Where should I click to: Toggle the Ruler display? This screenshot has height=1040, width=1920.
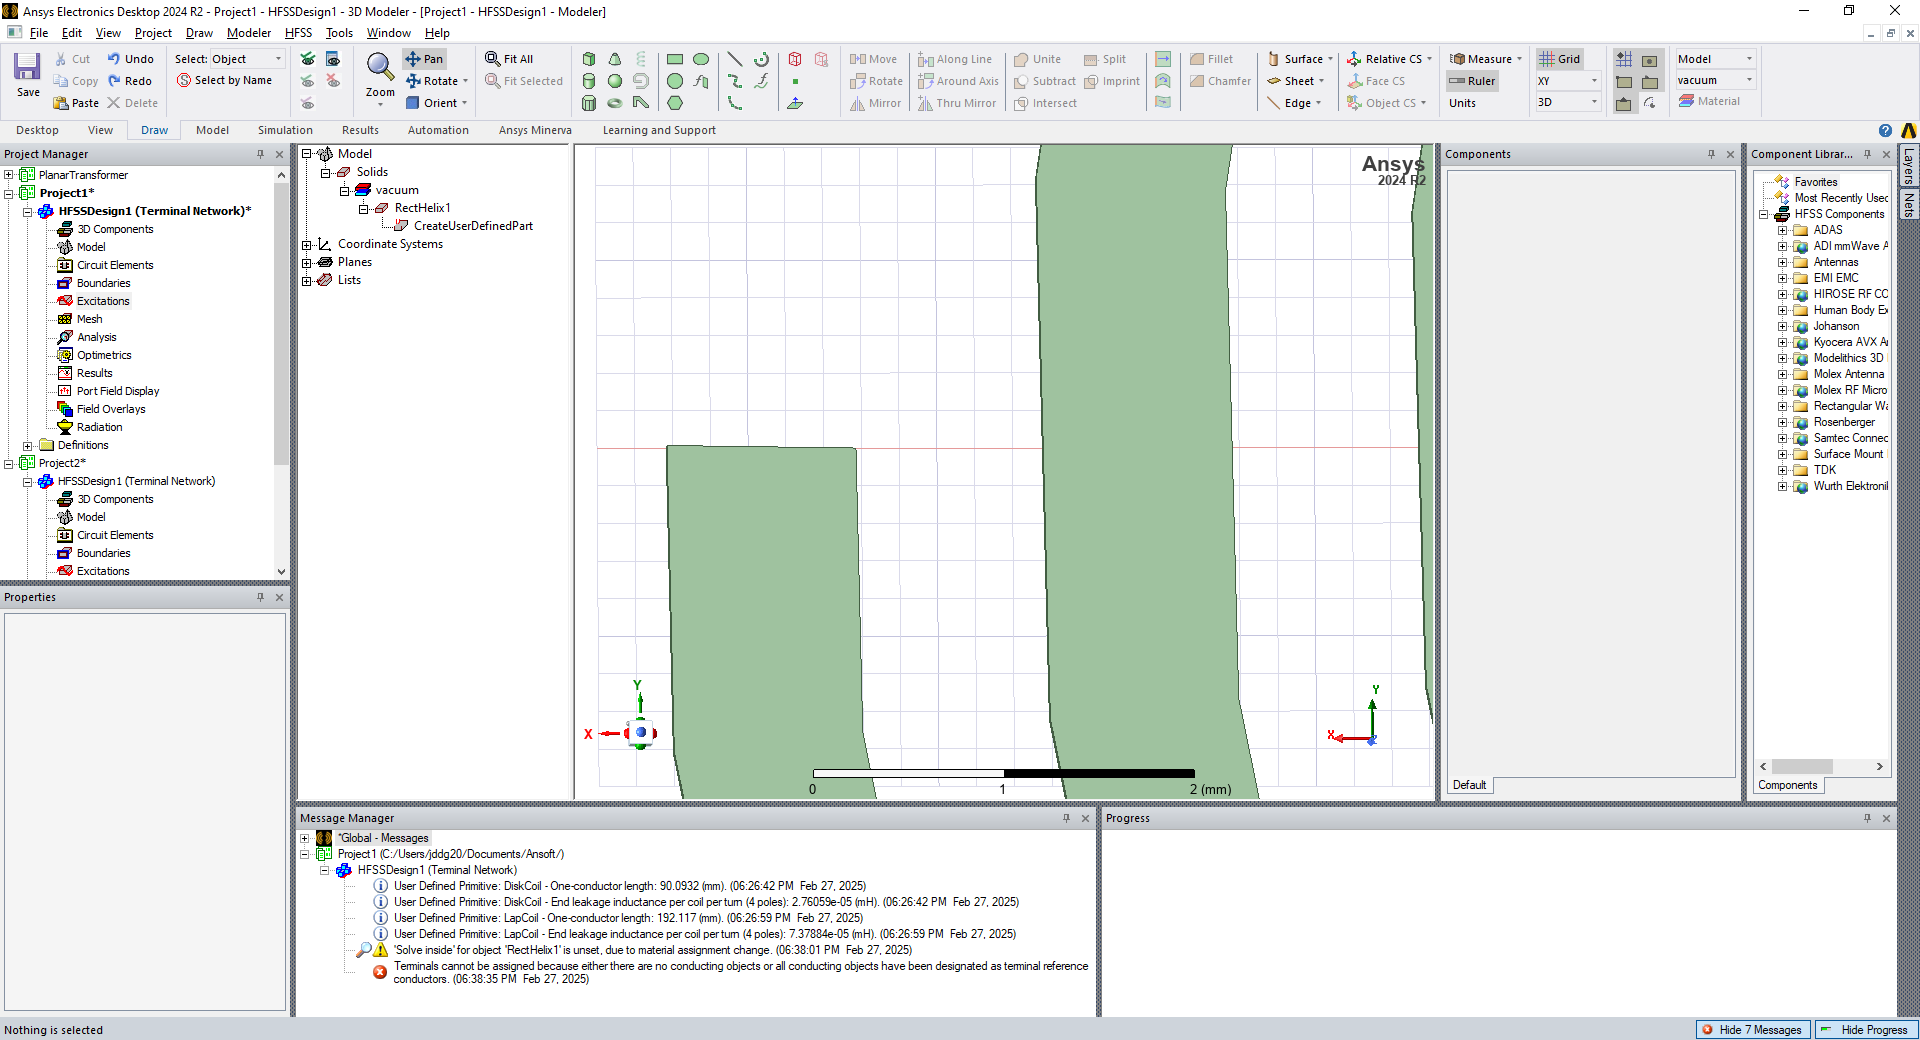click(1472, 81)
